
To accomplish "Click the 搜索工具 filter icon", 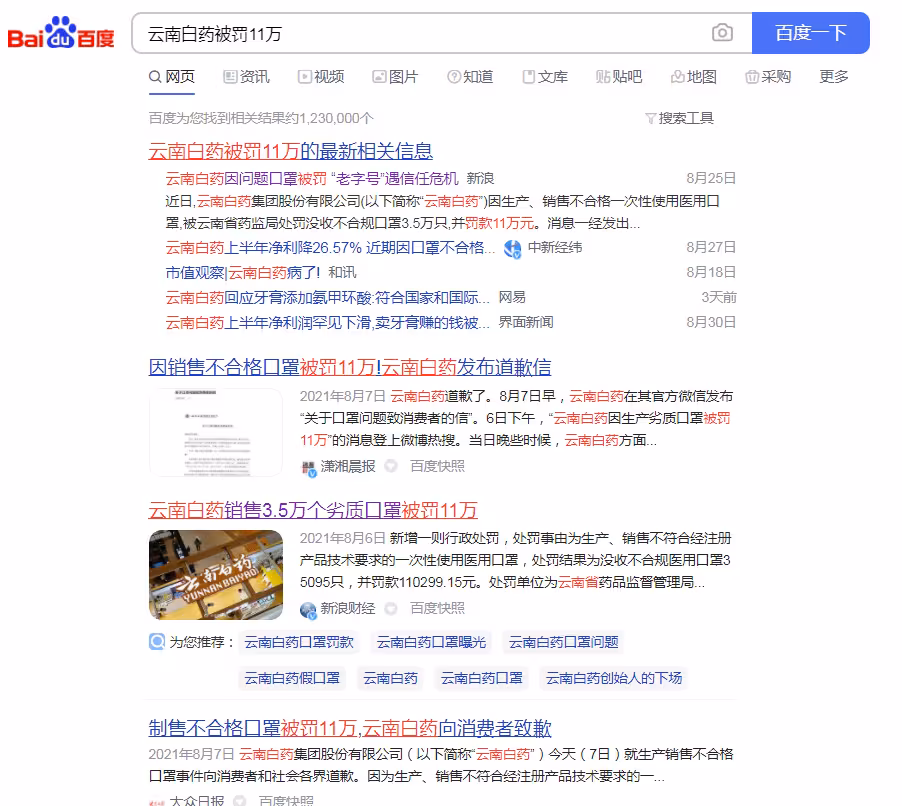I will point(650,119).
